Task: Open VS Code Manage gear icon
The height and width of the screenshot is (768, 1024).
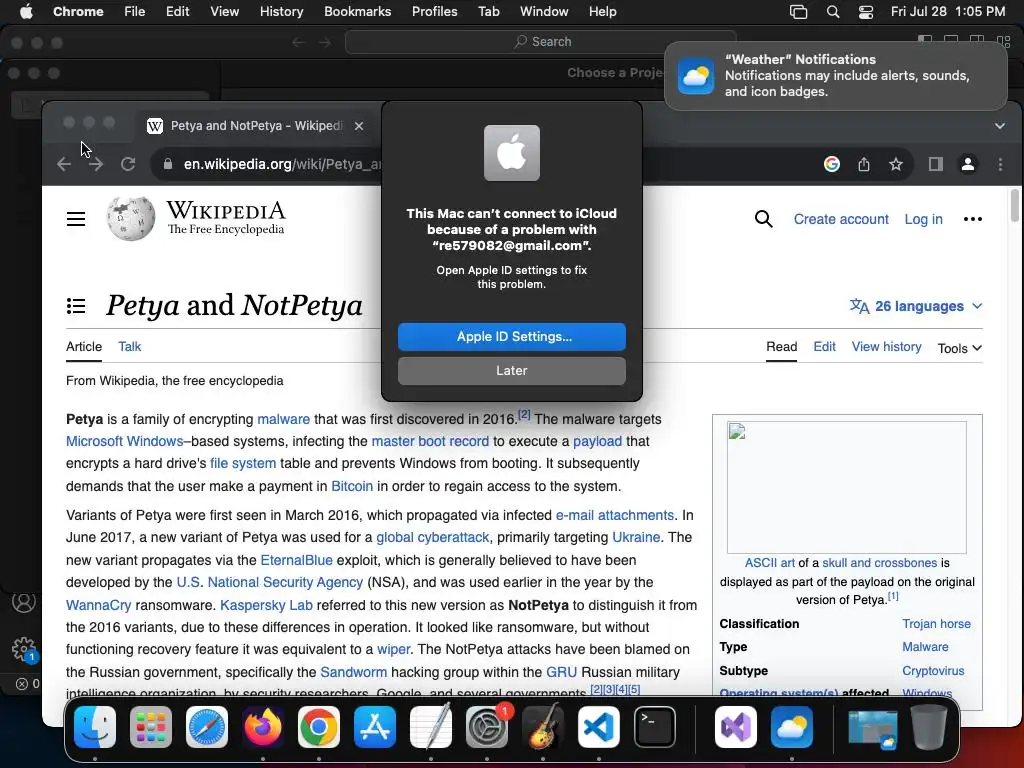Action: [x=24, y=648]
